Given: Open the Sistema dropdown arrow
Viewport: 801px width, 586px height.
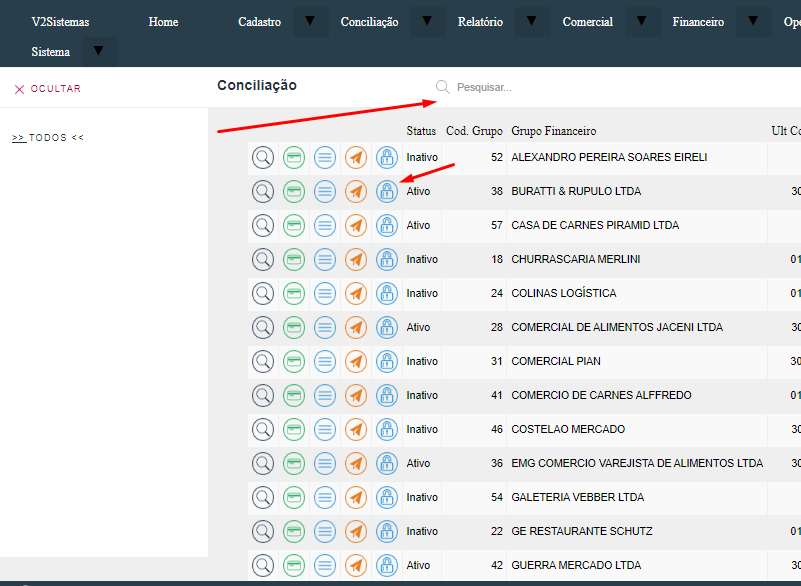Looking at the screenshot, I should tap(99, 52).
